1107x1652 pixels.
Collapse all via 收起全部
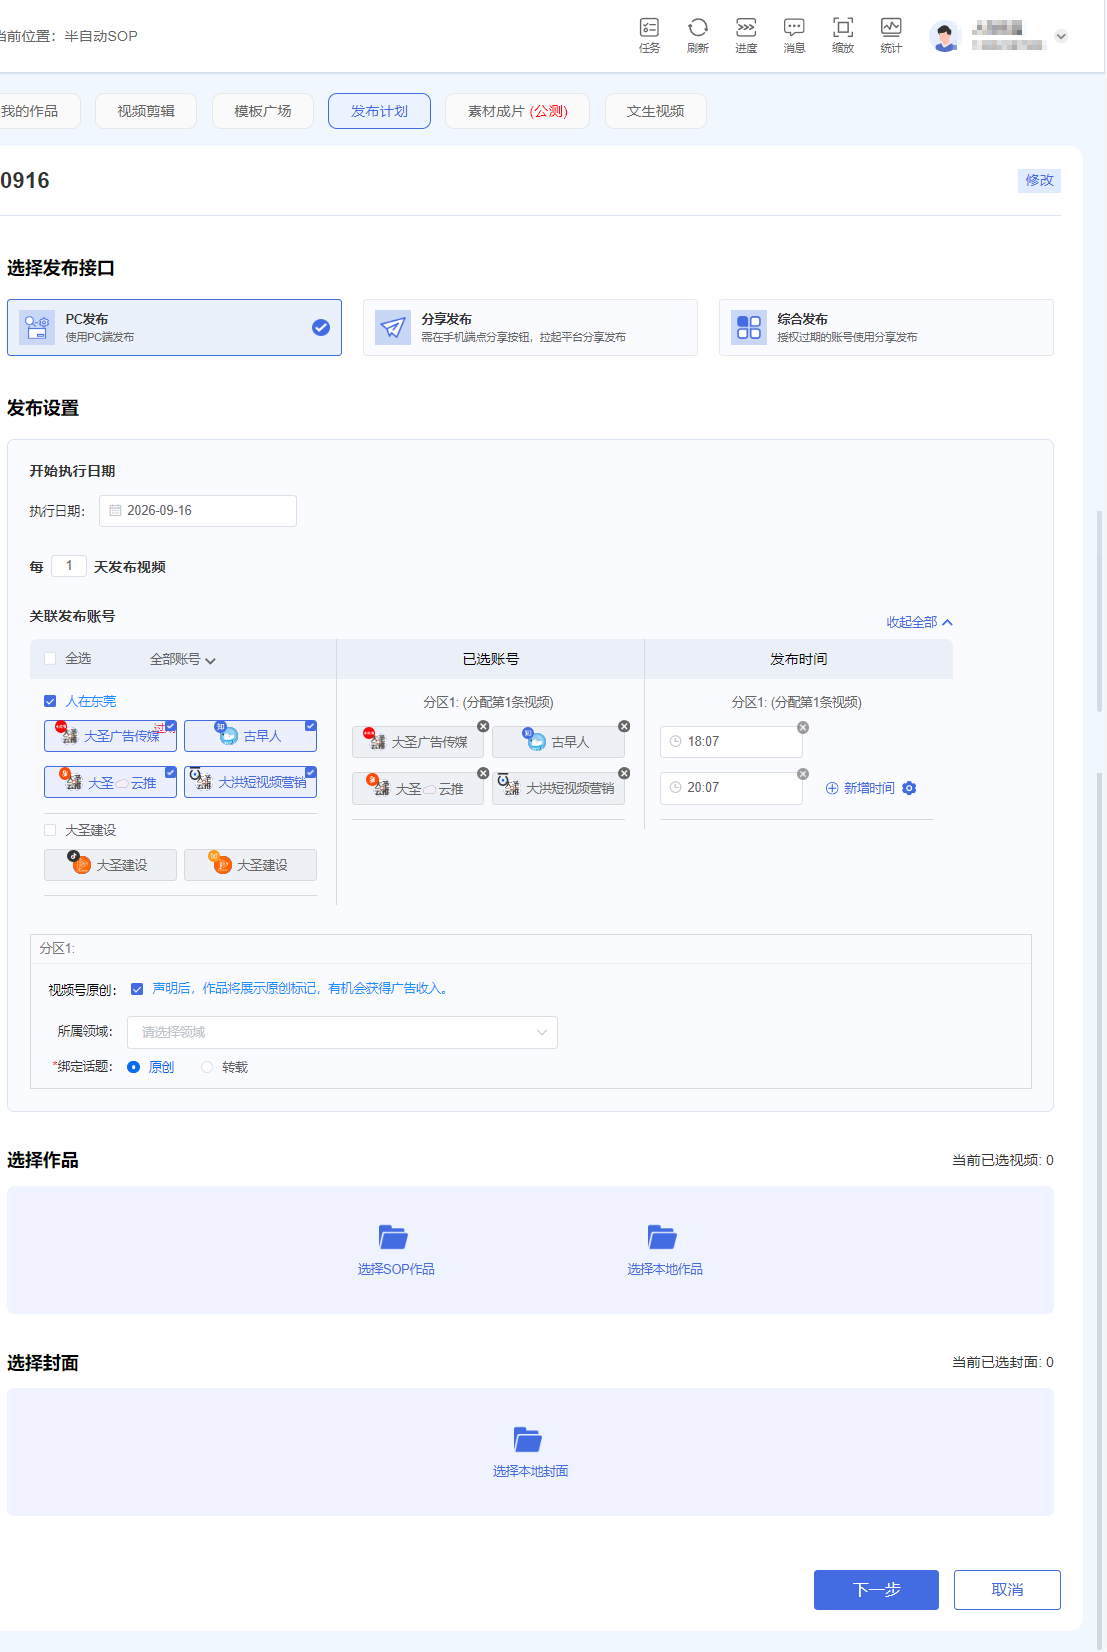click(x=919, y=622)
